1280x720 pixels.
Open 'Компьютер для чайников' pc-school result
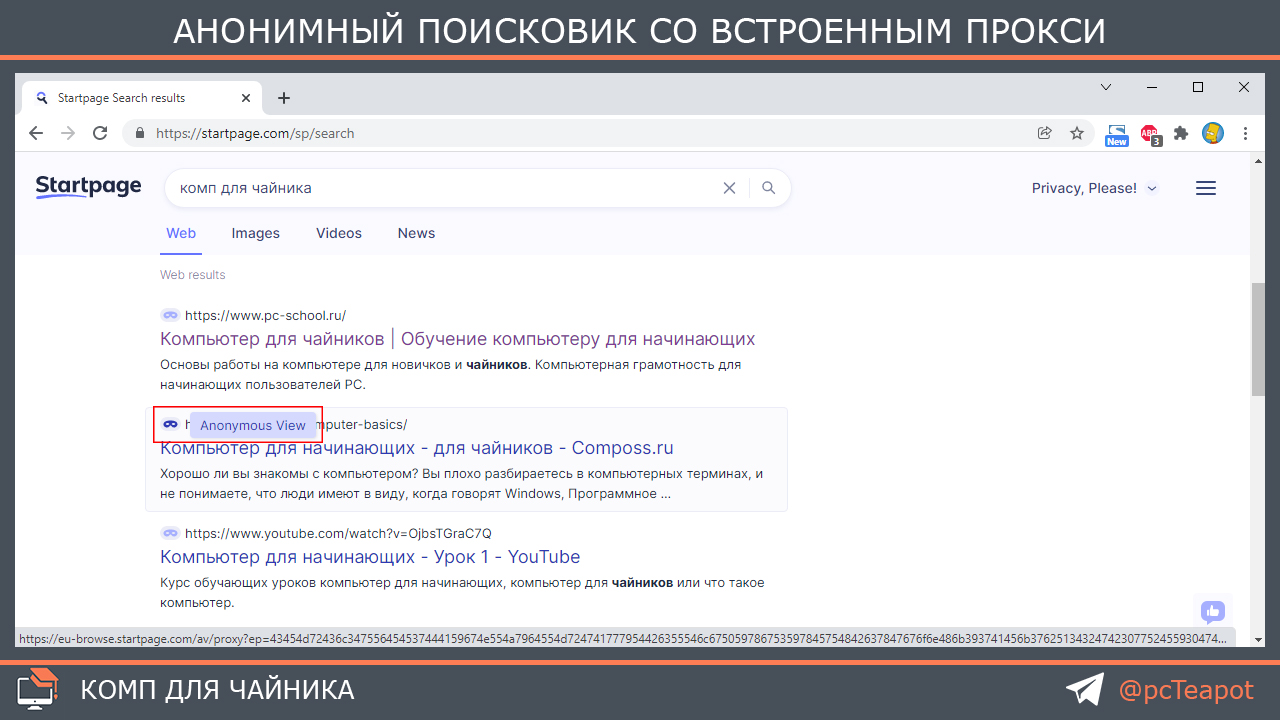pos(458,339)
